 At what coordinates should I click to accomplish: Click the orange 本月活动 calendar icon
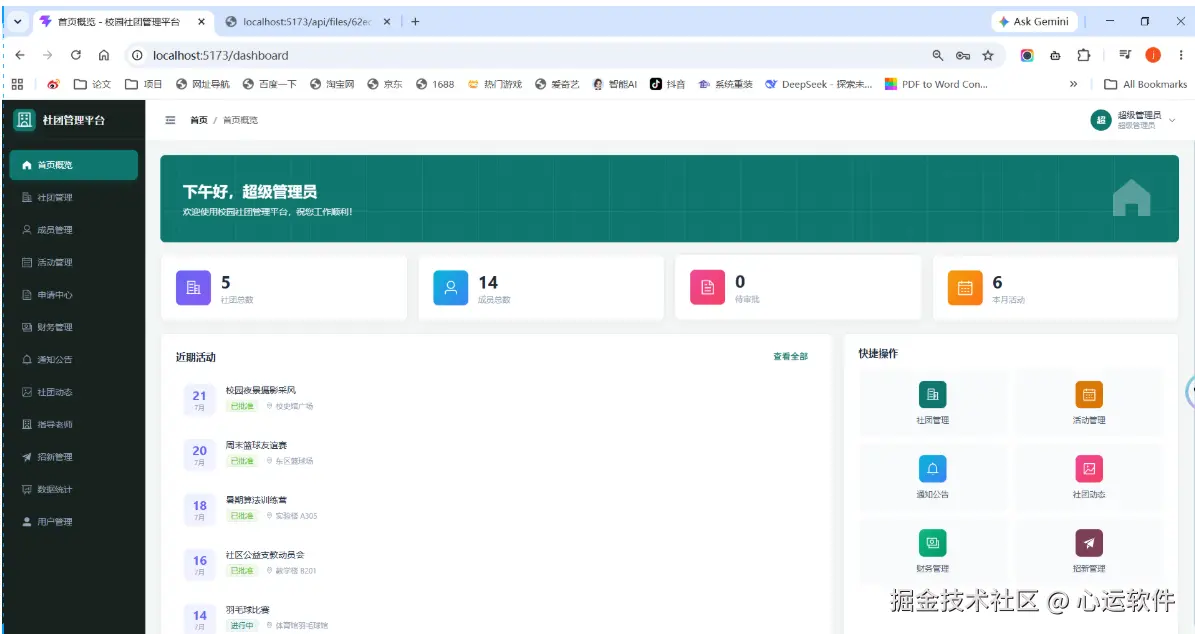coord(965,287)
